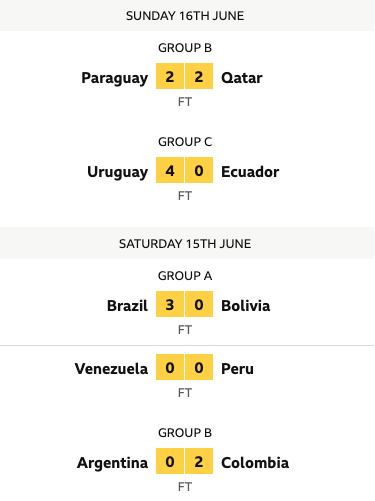Click the Sunday 16th June date header

tap(185, 16)
